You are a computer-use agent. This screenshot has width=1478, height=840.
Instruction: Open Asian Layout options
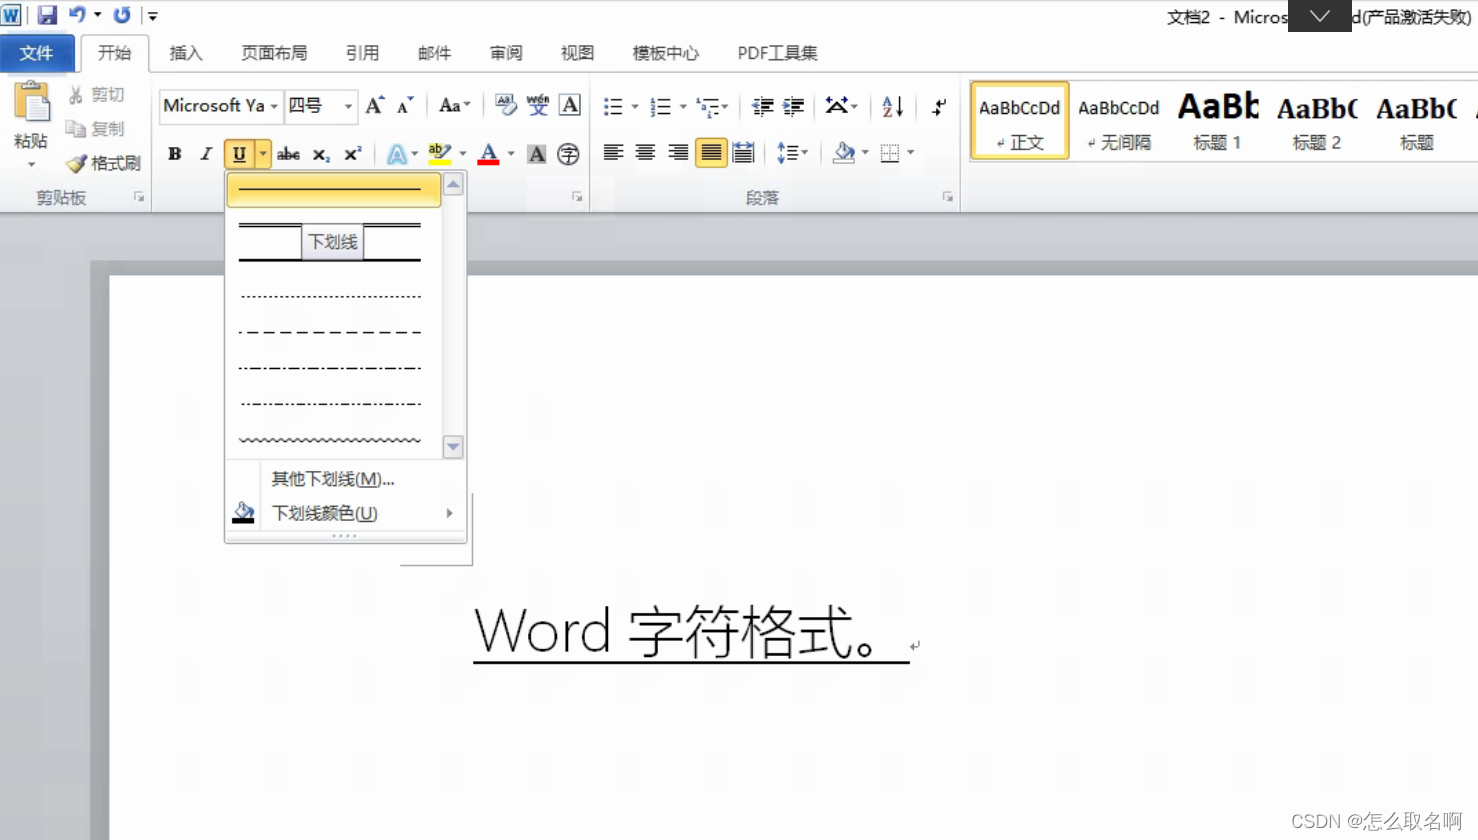pos(841,106)
